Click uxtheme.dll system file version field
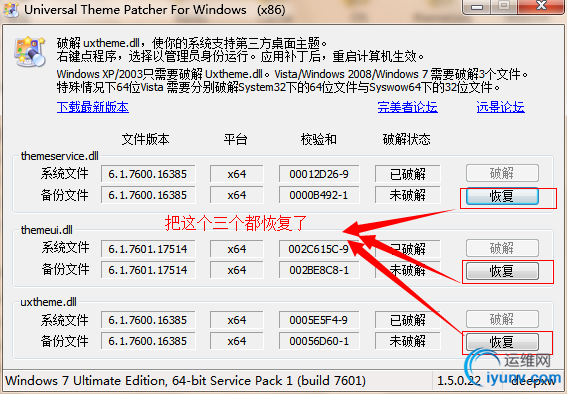567x394 pixels. click(x=148, y=320)
